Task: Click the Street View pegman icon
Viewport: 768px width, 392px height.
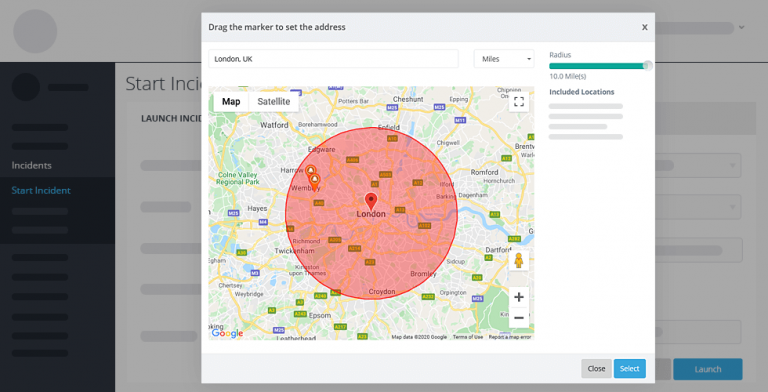Action: click(519, 261)
